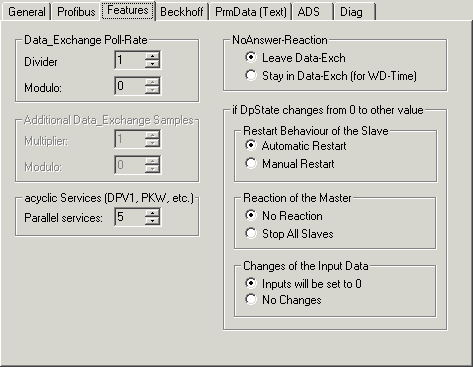
Task: Click "acyclic Services (DPV1, PKW, etc.)" title
Action: point(109,198)
